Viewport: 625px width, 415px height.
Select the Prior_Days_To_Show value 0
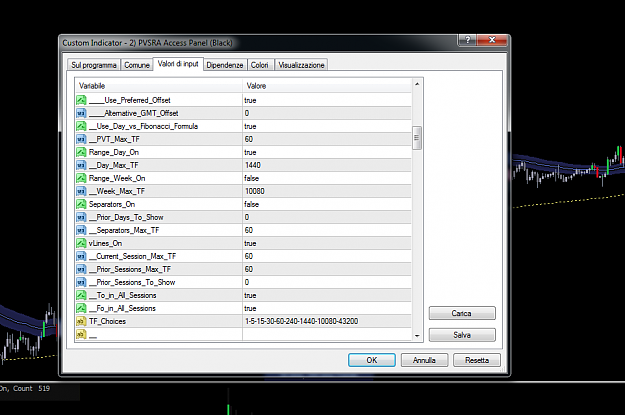(247, 217)
